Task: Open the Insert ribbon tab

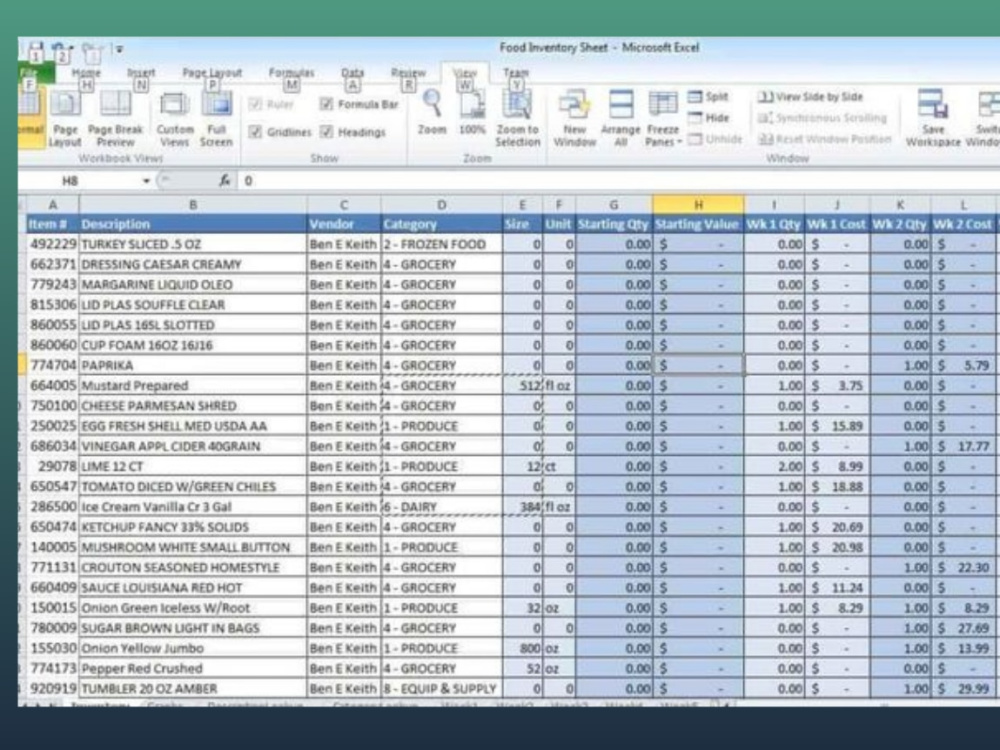Action: 141,73
